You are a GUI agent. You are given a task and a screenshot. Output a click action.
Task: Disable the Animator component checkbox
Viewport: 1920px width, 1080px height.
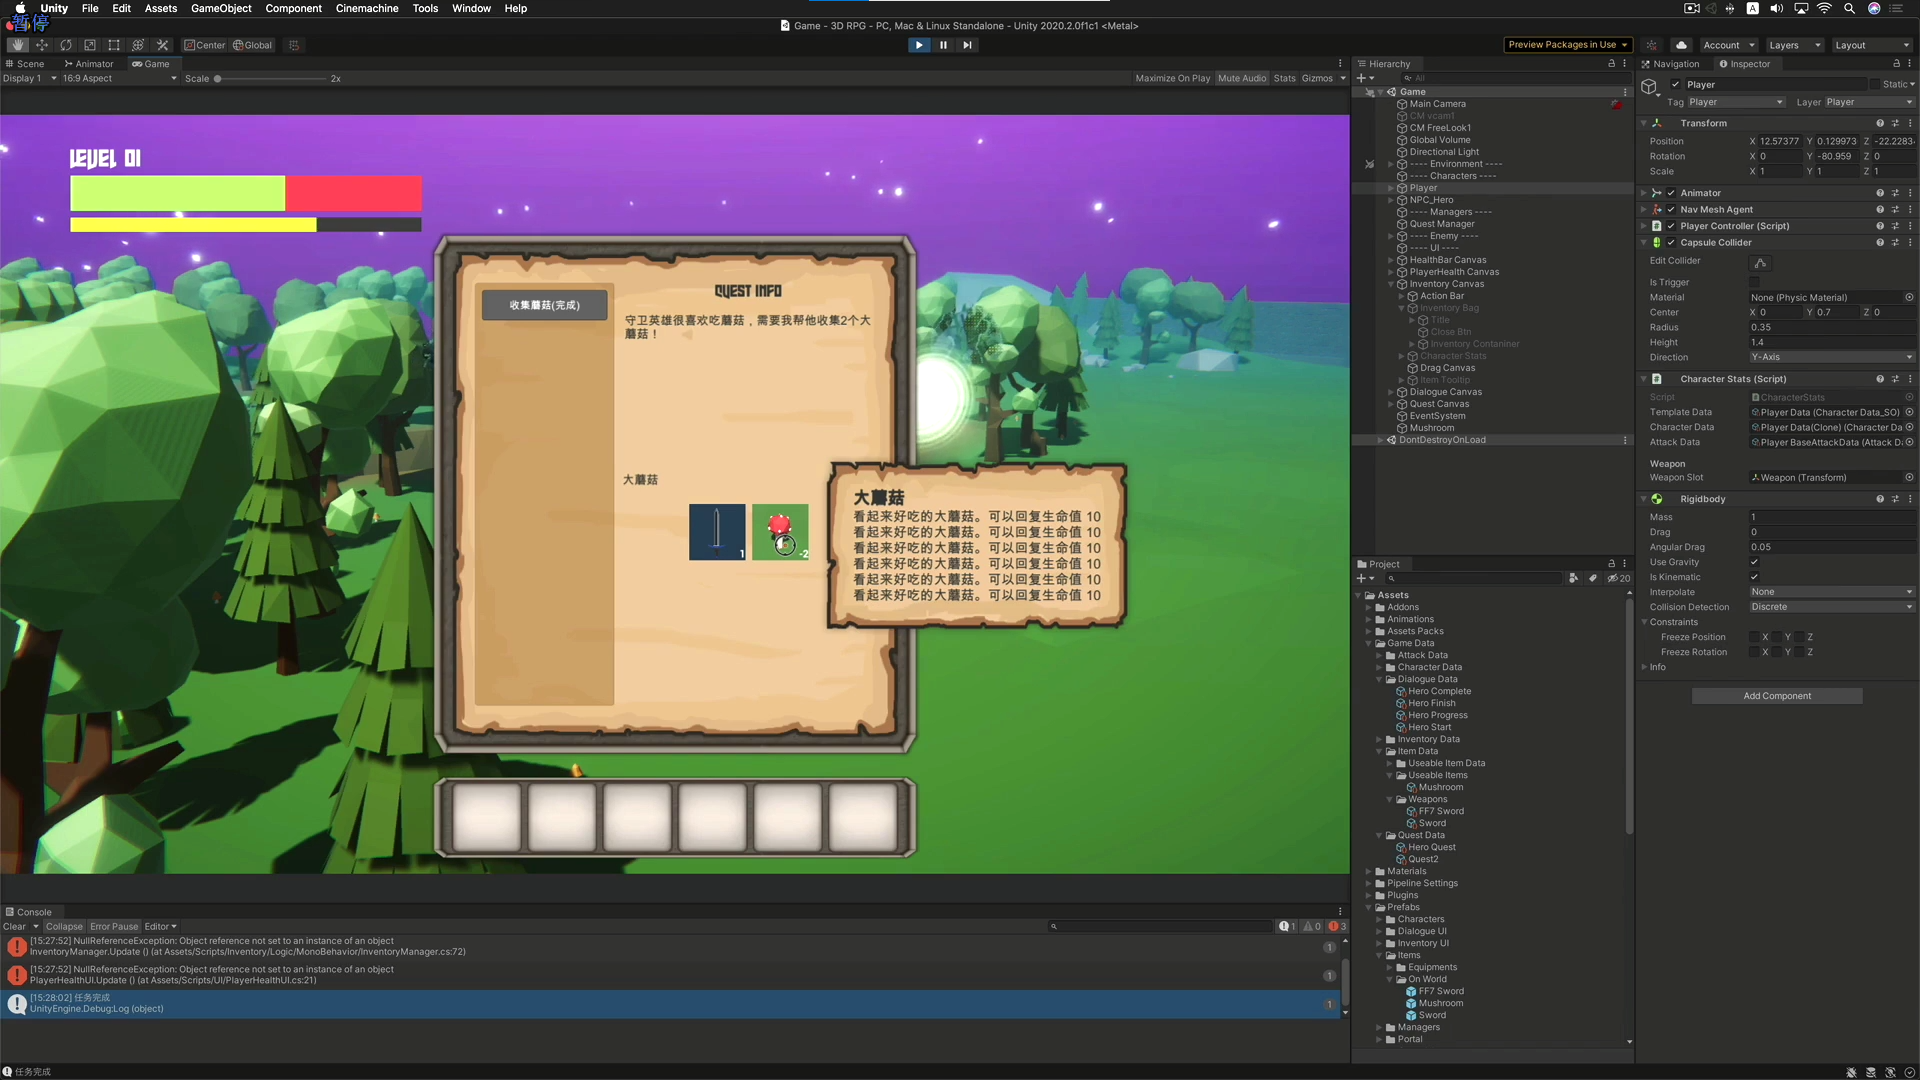[x=1671, y=193]
